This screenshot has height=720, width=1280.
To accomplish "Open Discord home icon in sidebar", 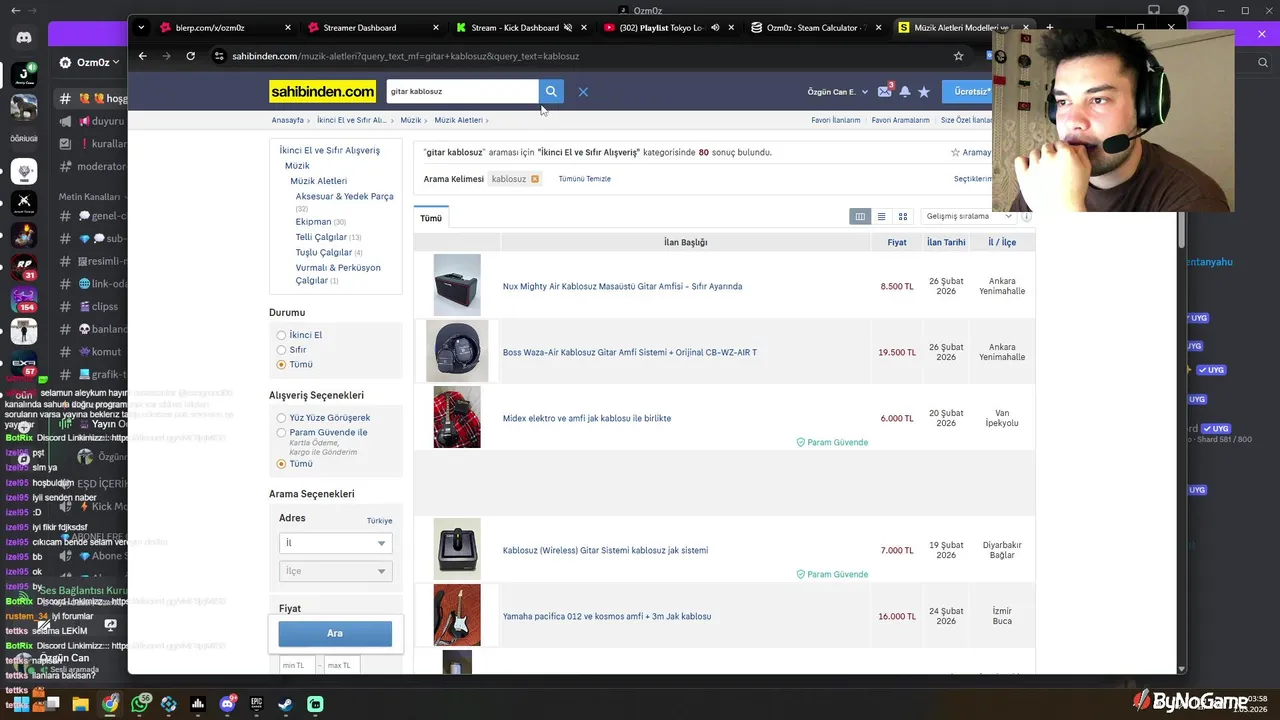I will (x=24, y=38).
